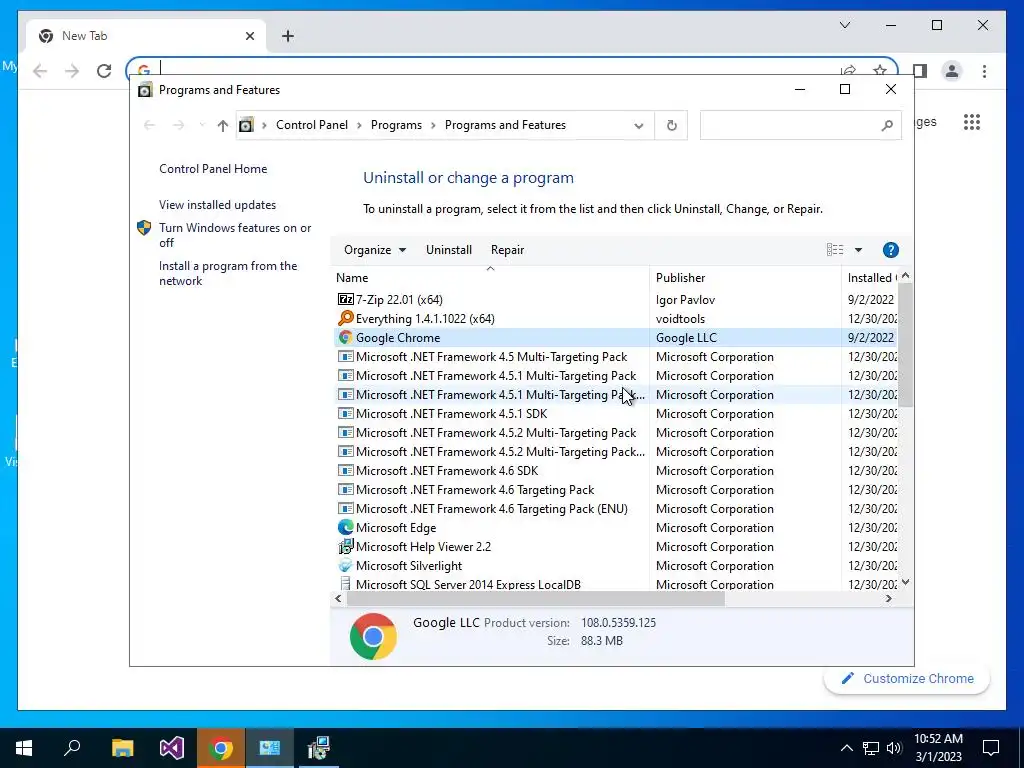This screenshot has width=1024, height=768.
Task: Show hidden system tray icons
Action: (846, 748)
